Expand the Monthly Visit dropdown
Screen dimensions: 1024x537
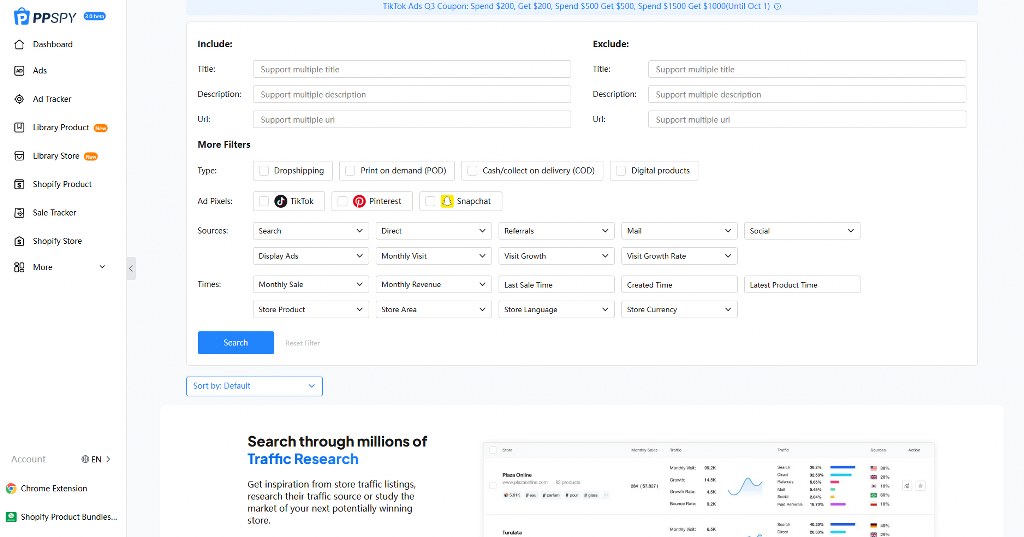point(434,256)
